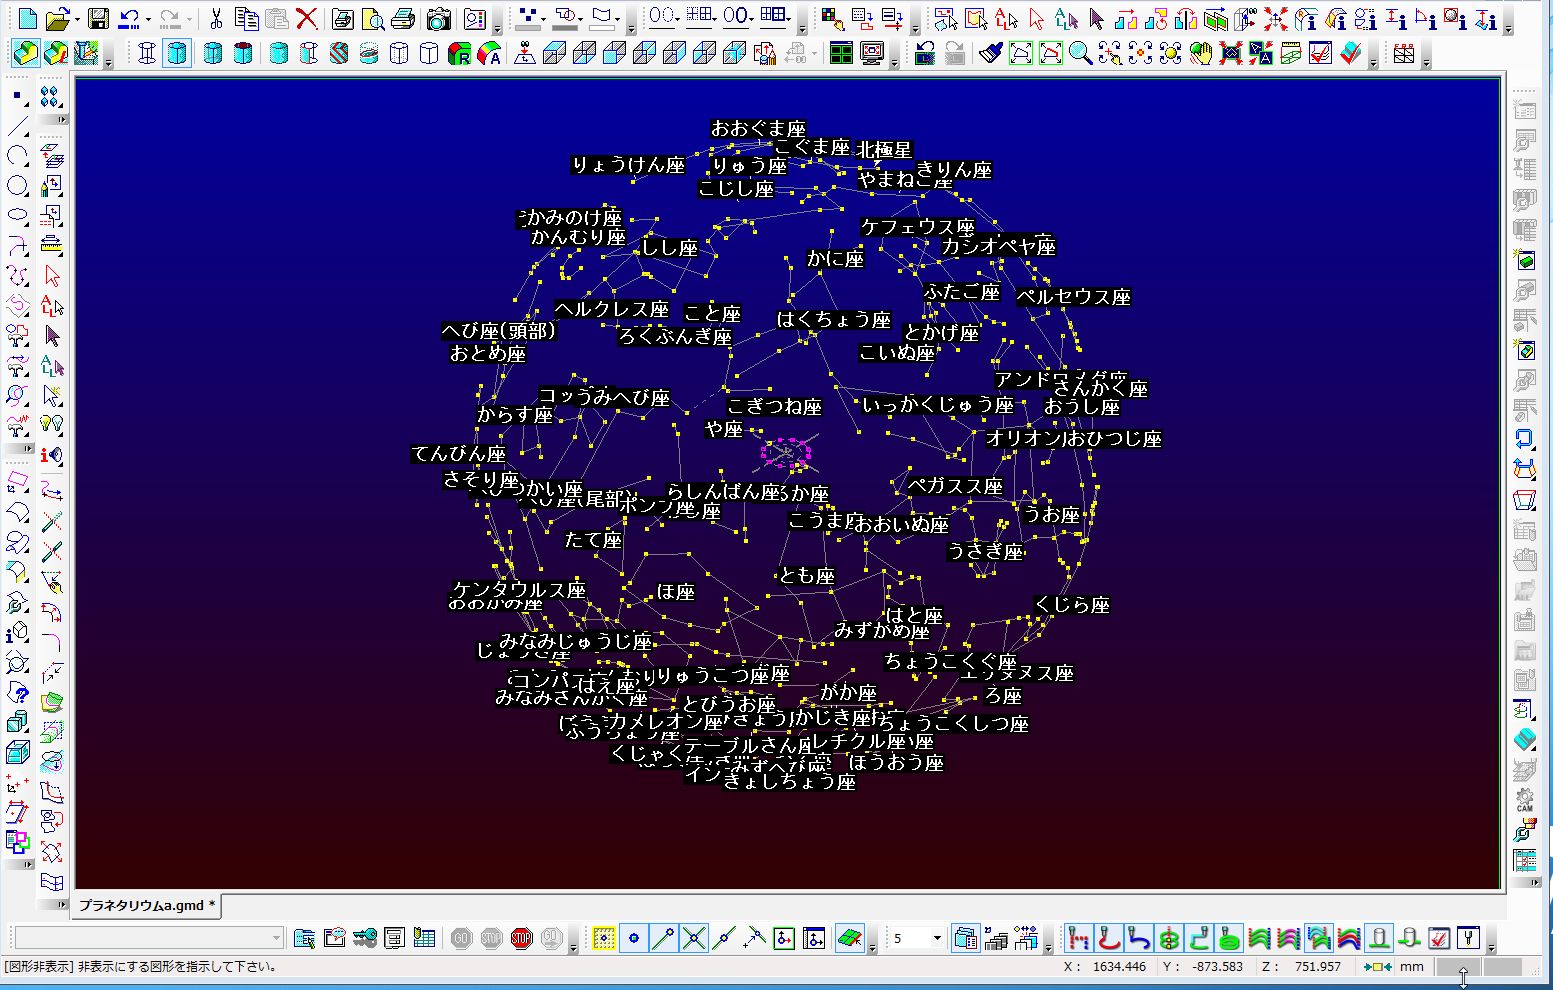Copy with the duplicate pages icon
This screenshot has height=990, width=1553.
(246, 19)
